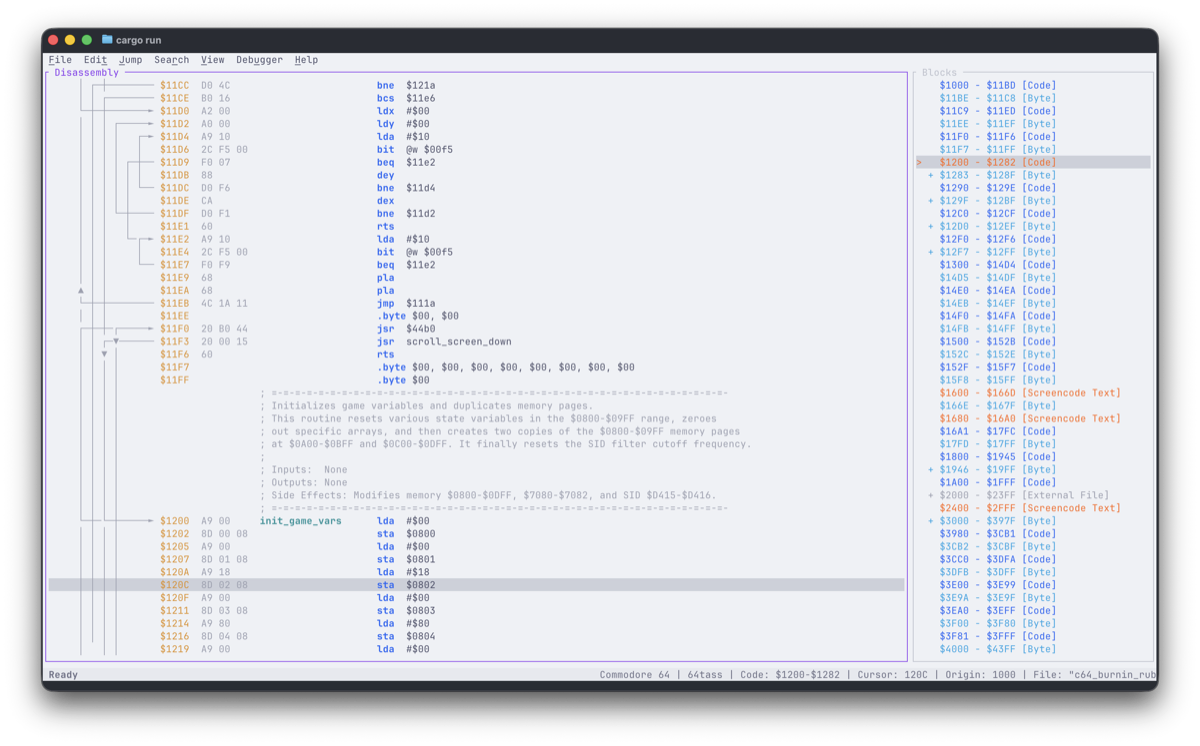Viewport: 1200px width, 746px height.
Task: Click the Disassembly panel title
Action: (86, 73)
